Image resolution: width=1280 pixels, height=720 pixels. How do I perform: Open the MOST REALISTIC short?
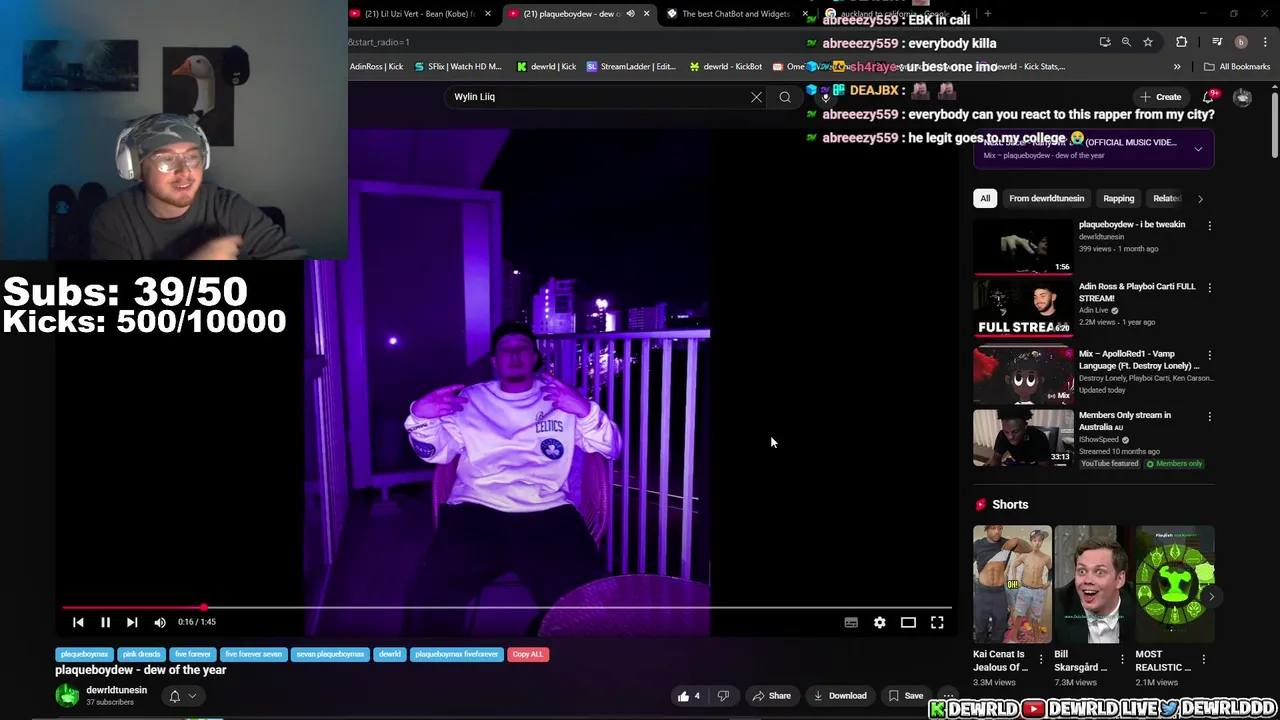point(1174,585)
